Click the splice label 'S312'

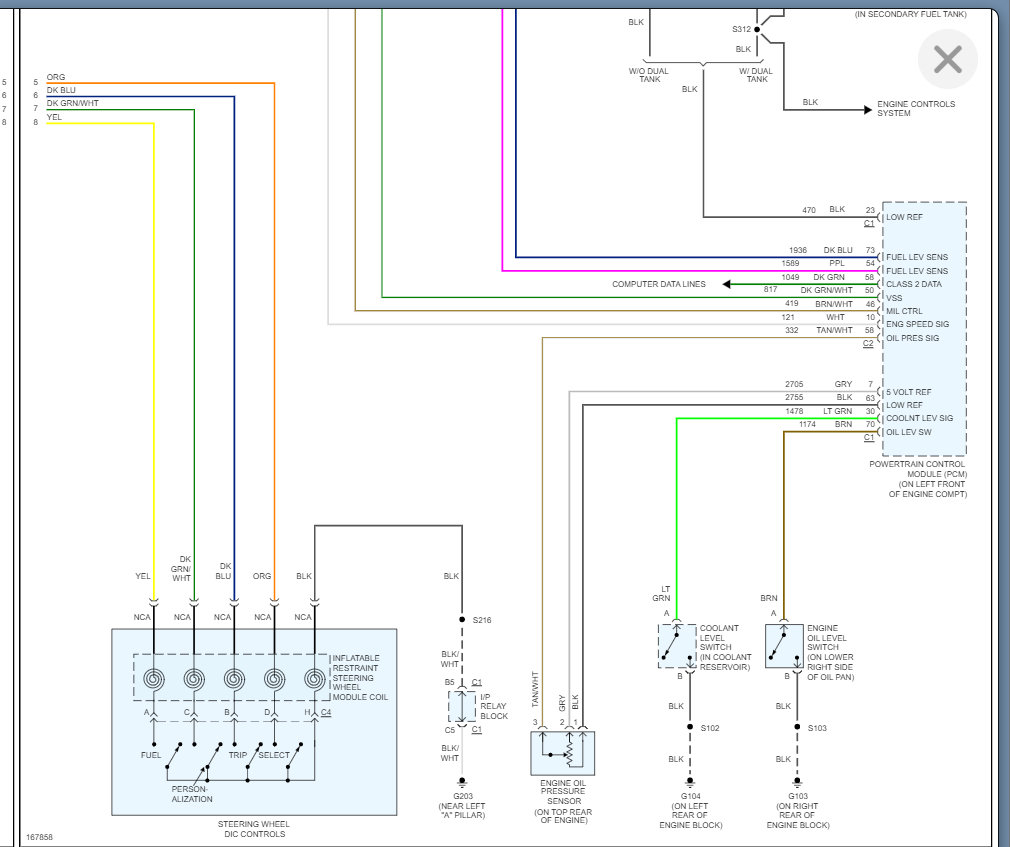(x=741, y=30)
